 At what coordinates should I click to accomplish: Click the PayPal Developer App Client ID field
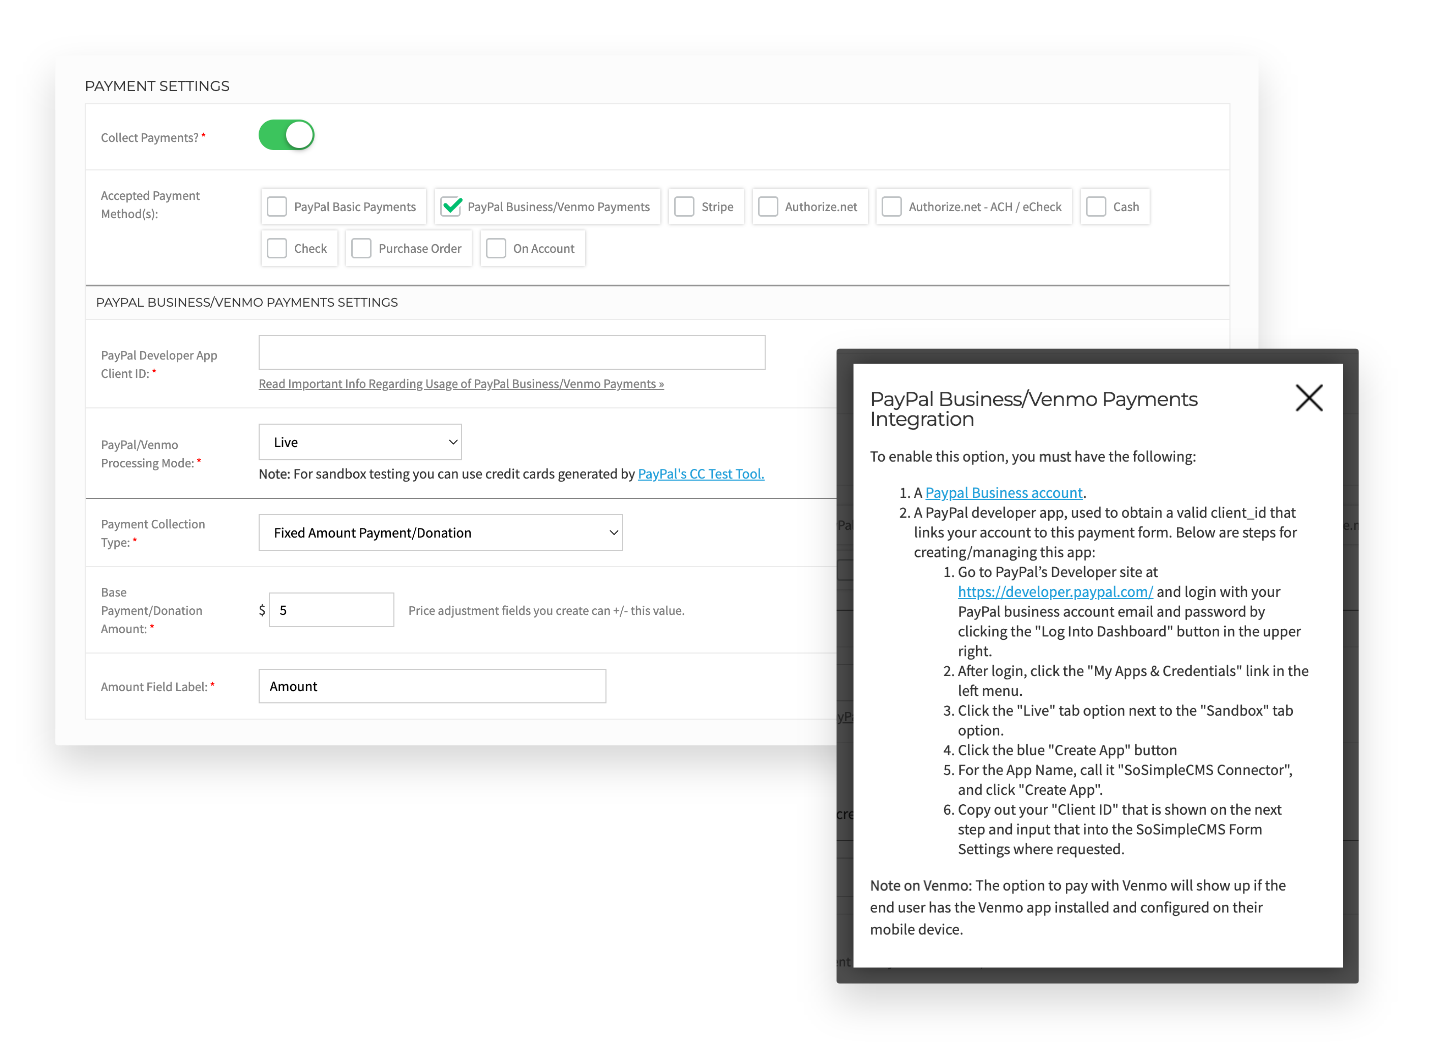[x=512, y=353]
